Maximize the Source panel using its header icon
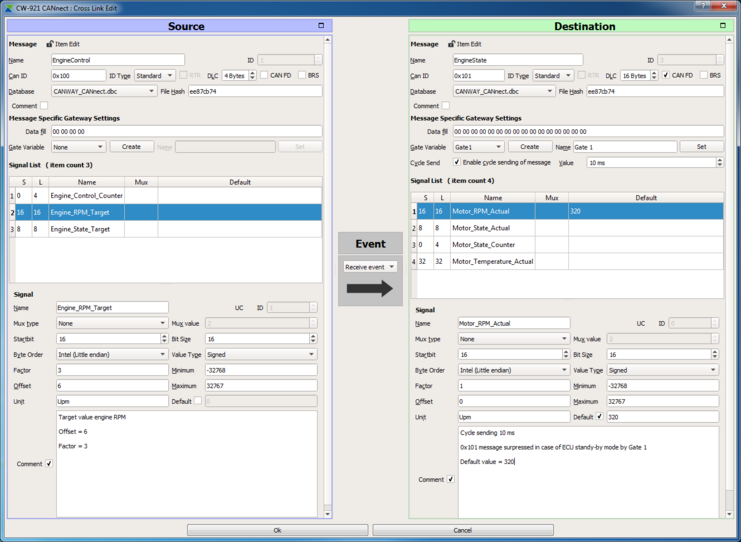 pos(321,26)
